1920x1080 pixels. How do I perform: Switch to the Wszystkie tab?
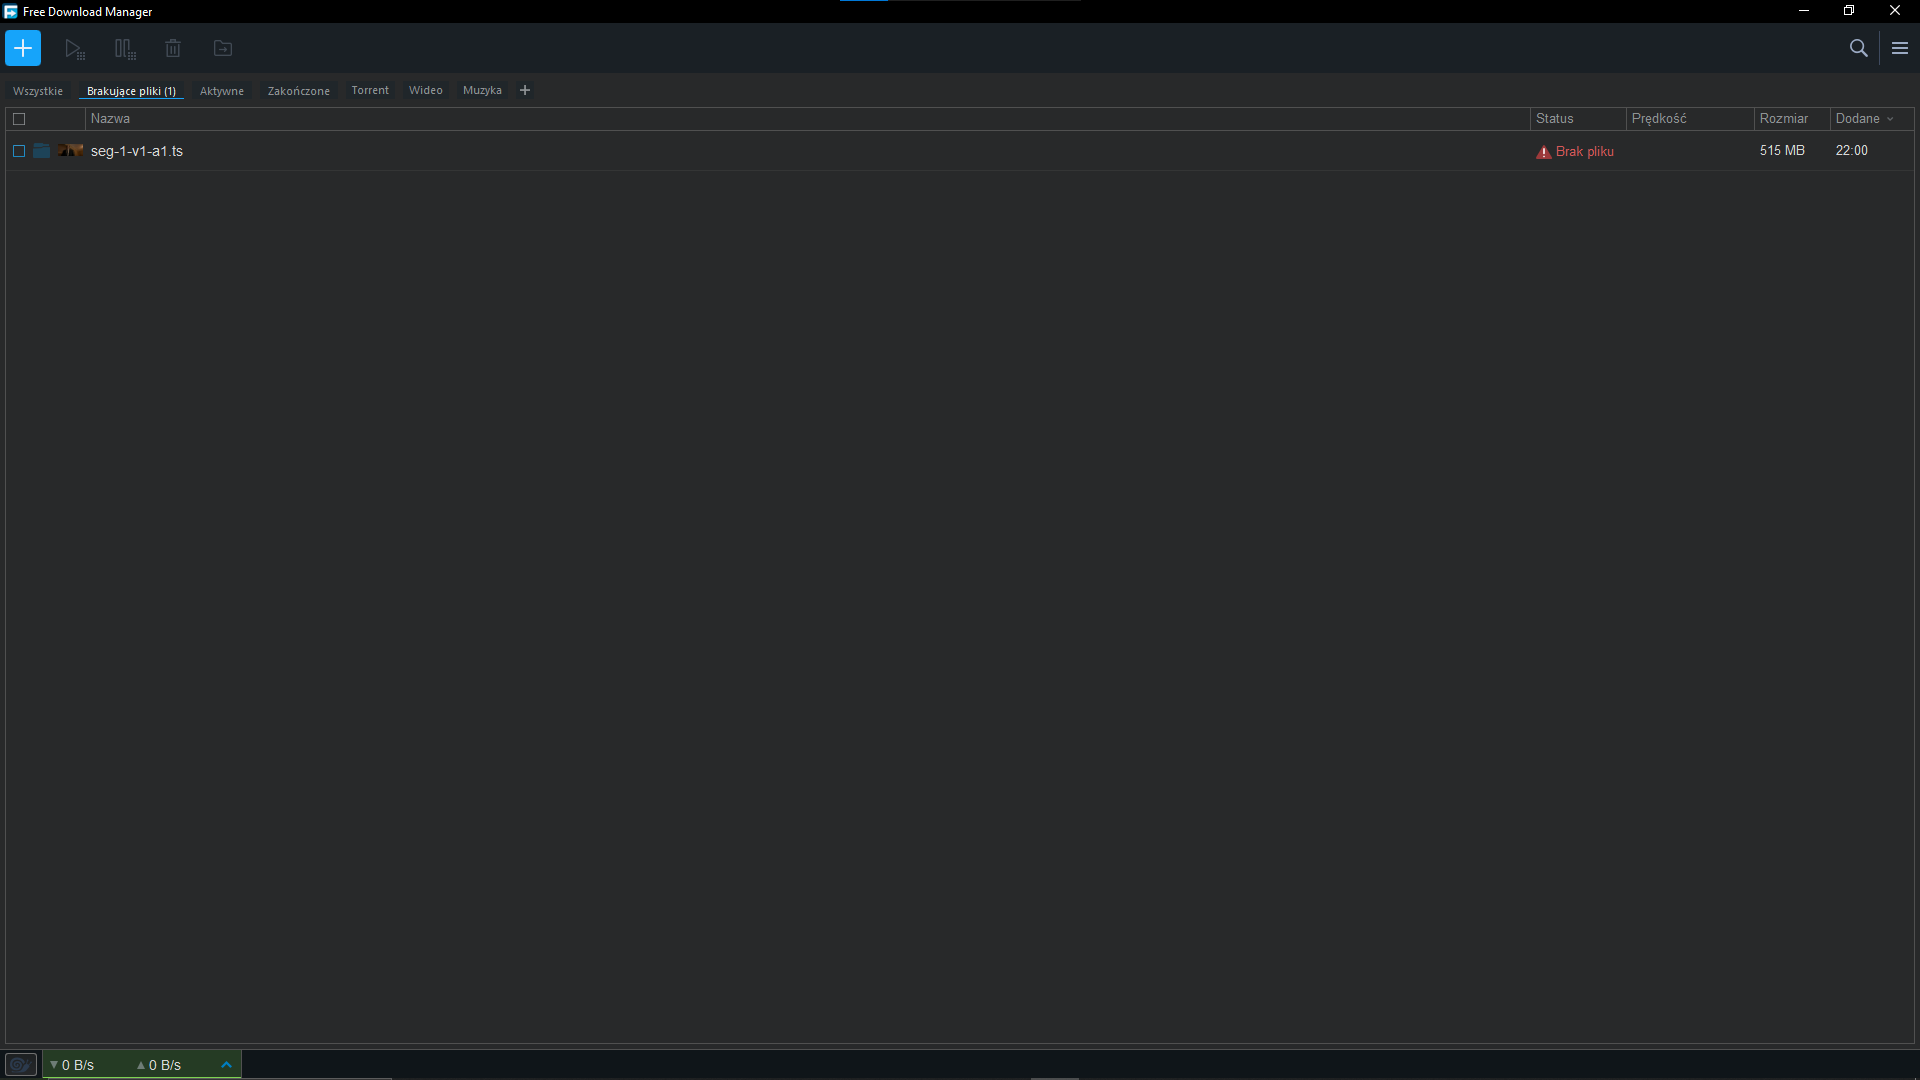coord(38,91)
